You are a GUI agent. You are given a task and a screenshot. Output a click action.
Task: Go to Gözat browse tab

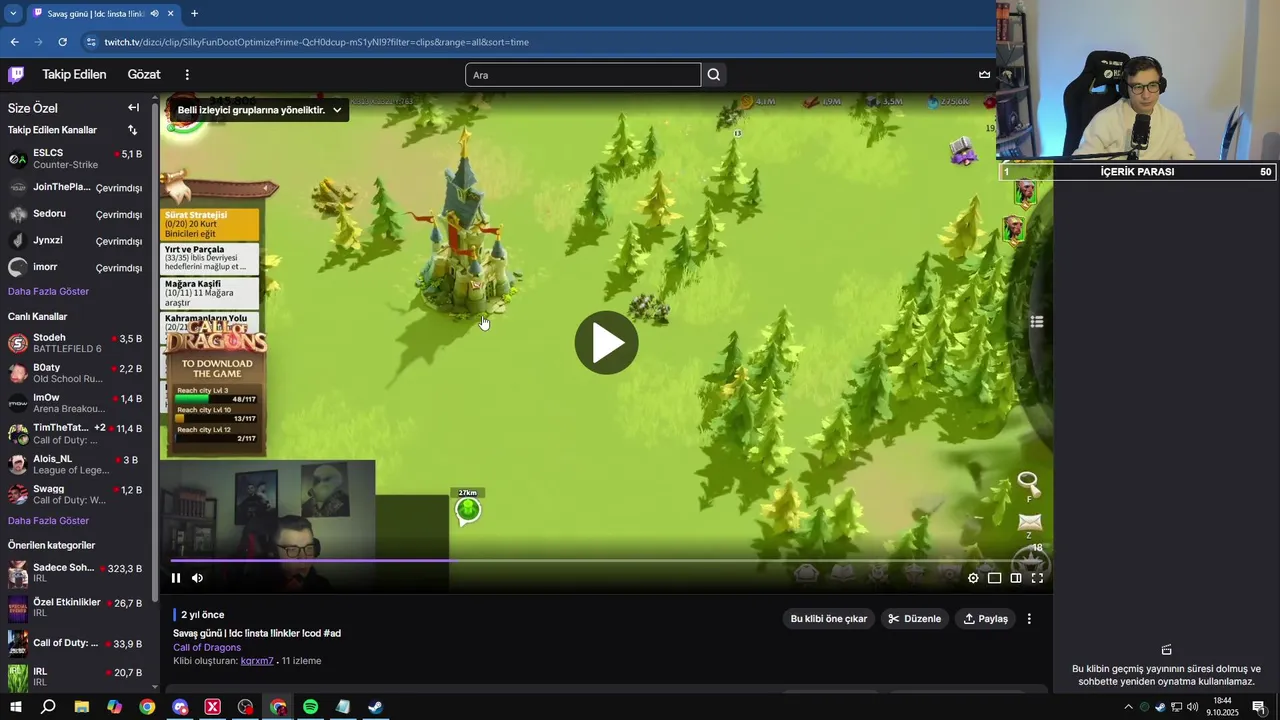click(x=144, y=75)
